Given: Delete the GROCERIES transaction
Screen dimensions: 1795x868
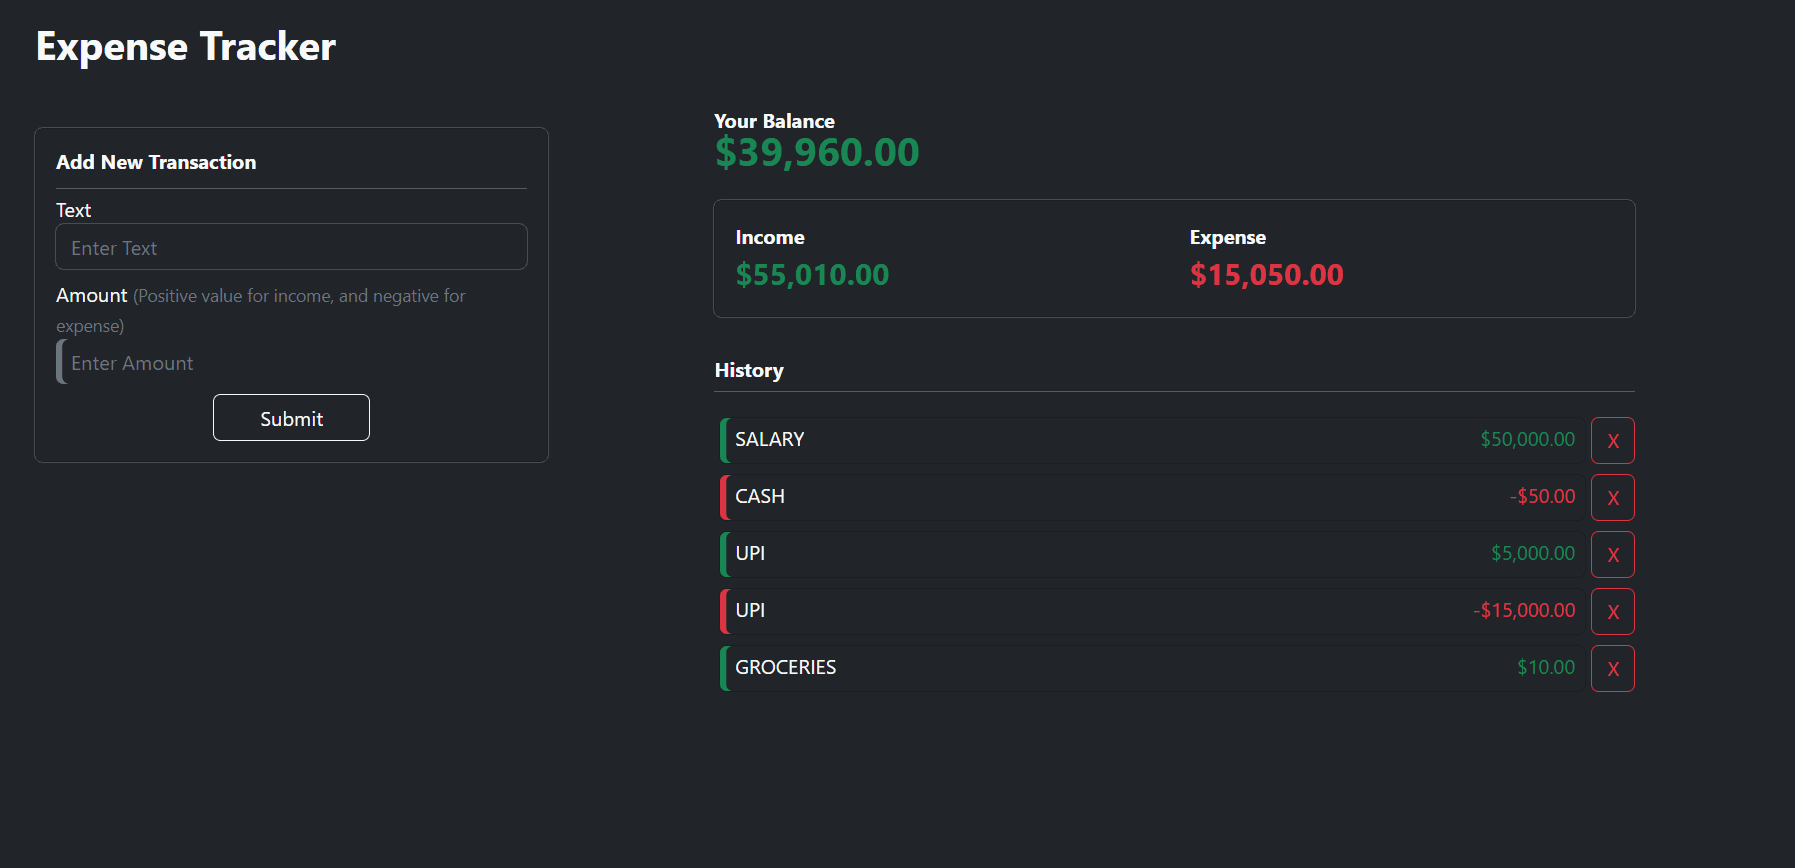Looking at the screenshot, I should point(1612,668).
